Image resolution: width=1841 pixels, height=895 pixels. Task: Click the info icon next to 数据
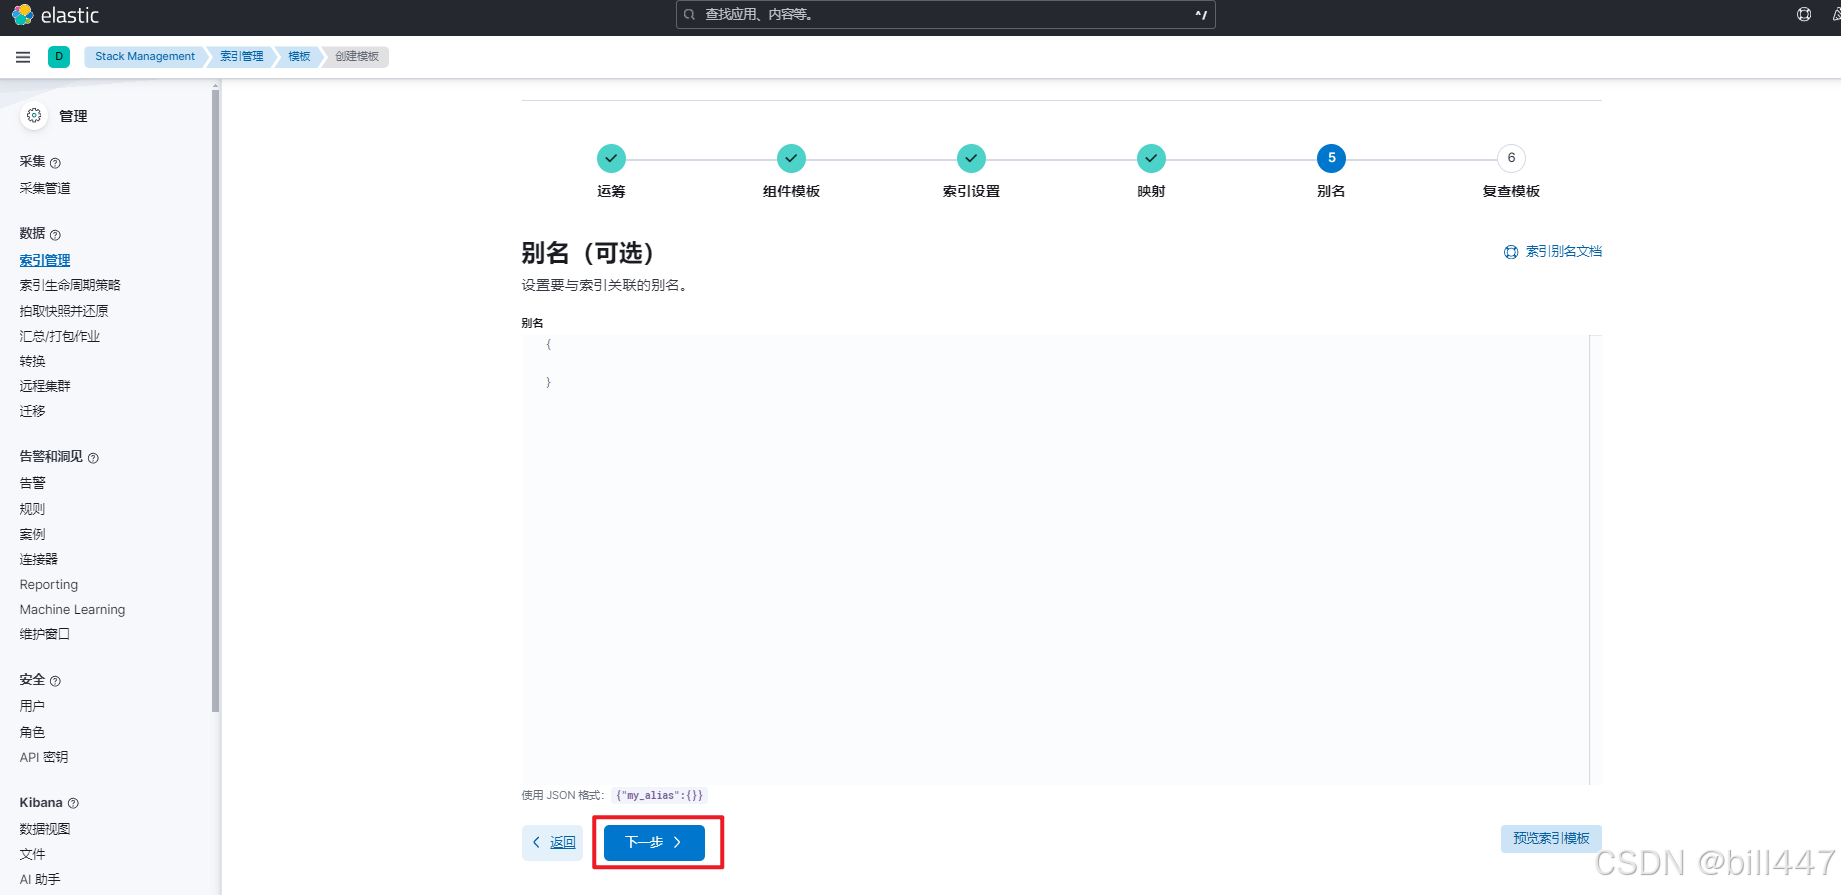(55, 235)
